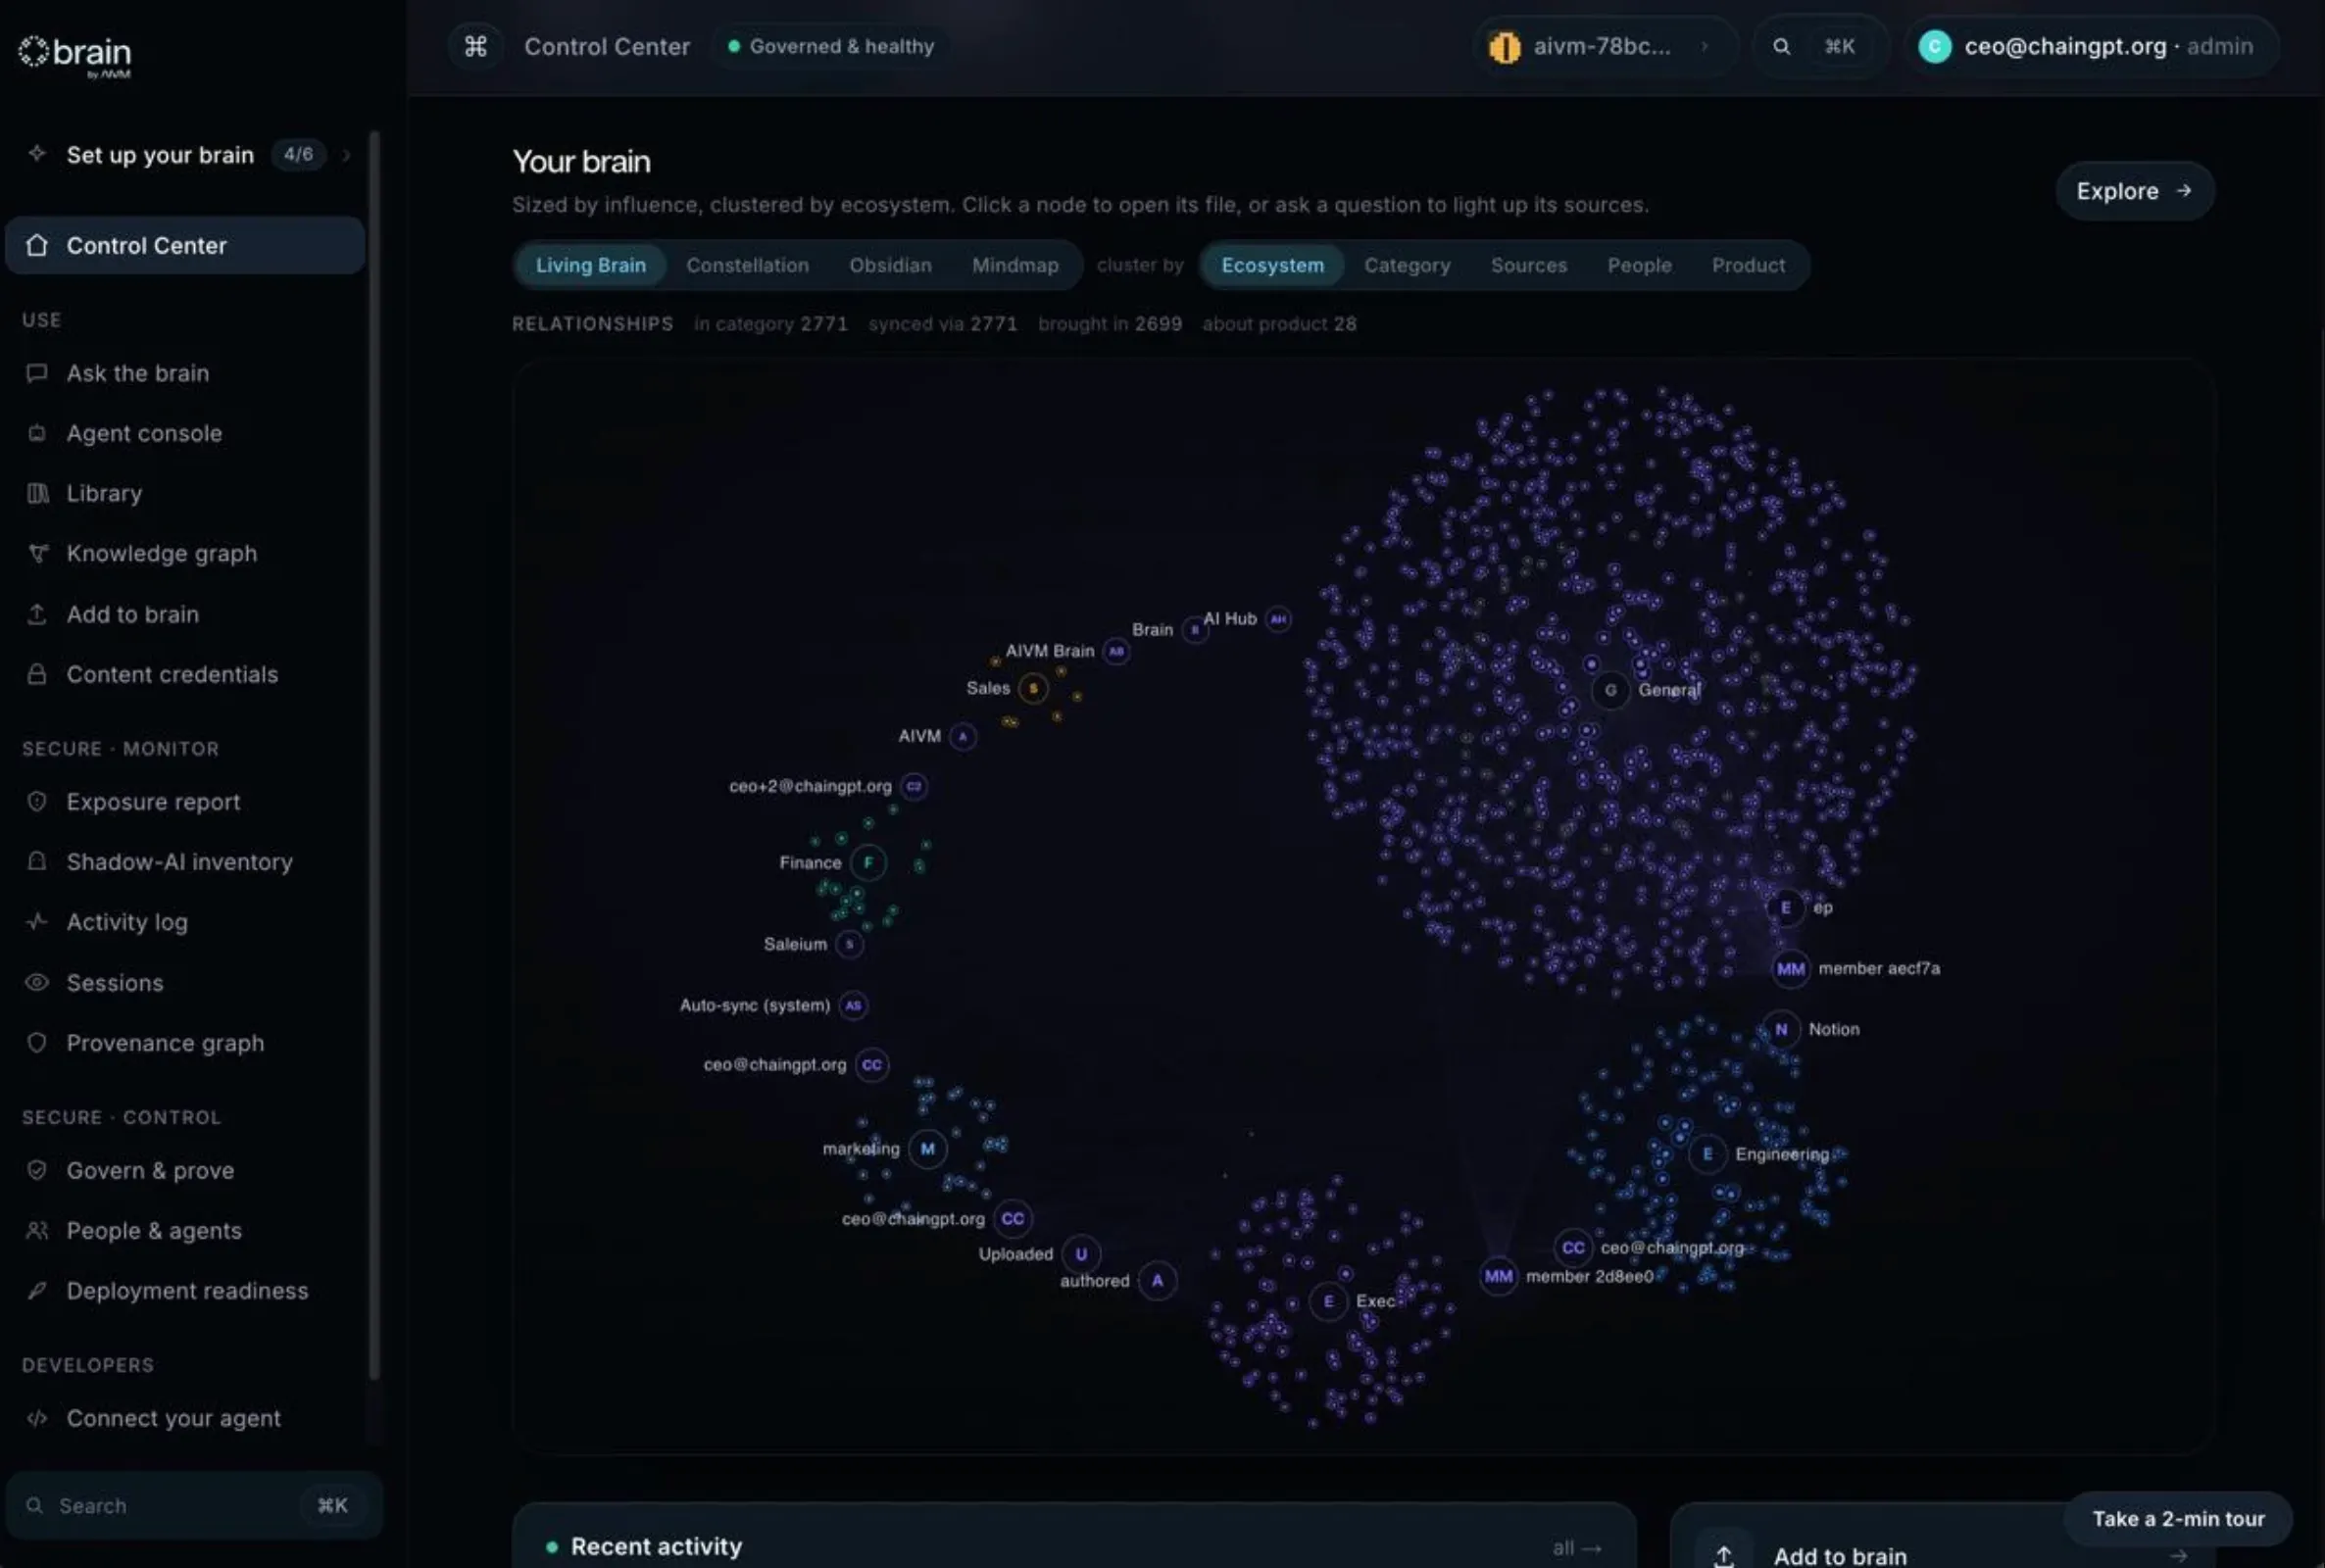Cluster by Ecosystem
Image resolution: width=2325 pixels, height=1568 pixels.
pos(1272,265)
